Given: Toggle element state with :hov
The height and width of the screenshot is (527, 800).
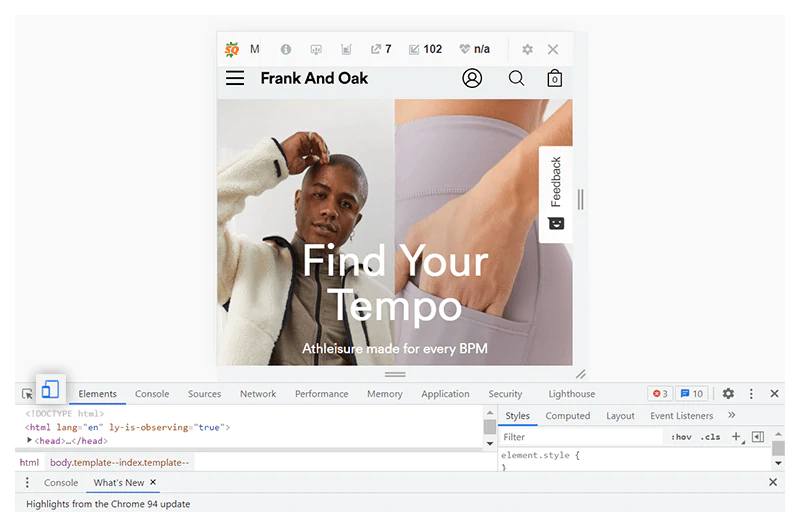Looking at the screenshot, I should coord(681,437).
